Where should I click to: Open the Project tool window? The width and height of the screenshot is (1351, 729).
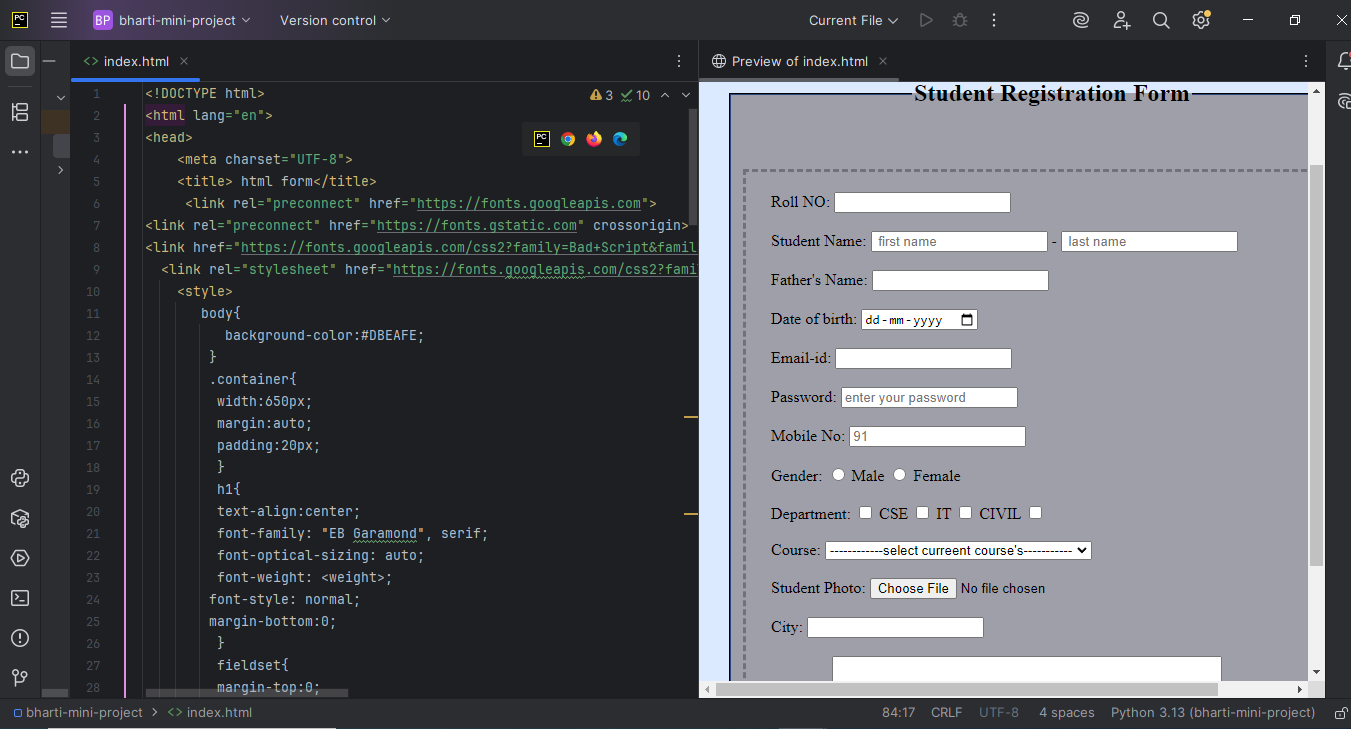tap(19, 60)
